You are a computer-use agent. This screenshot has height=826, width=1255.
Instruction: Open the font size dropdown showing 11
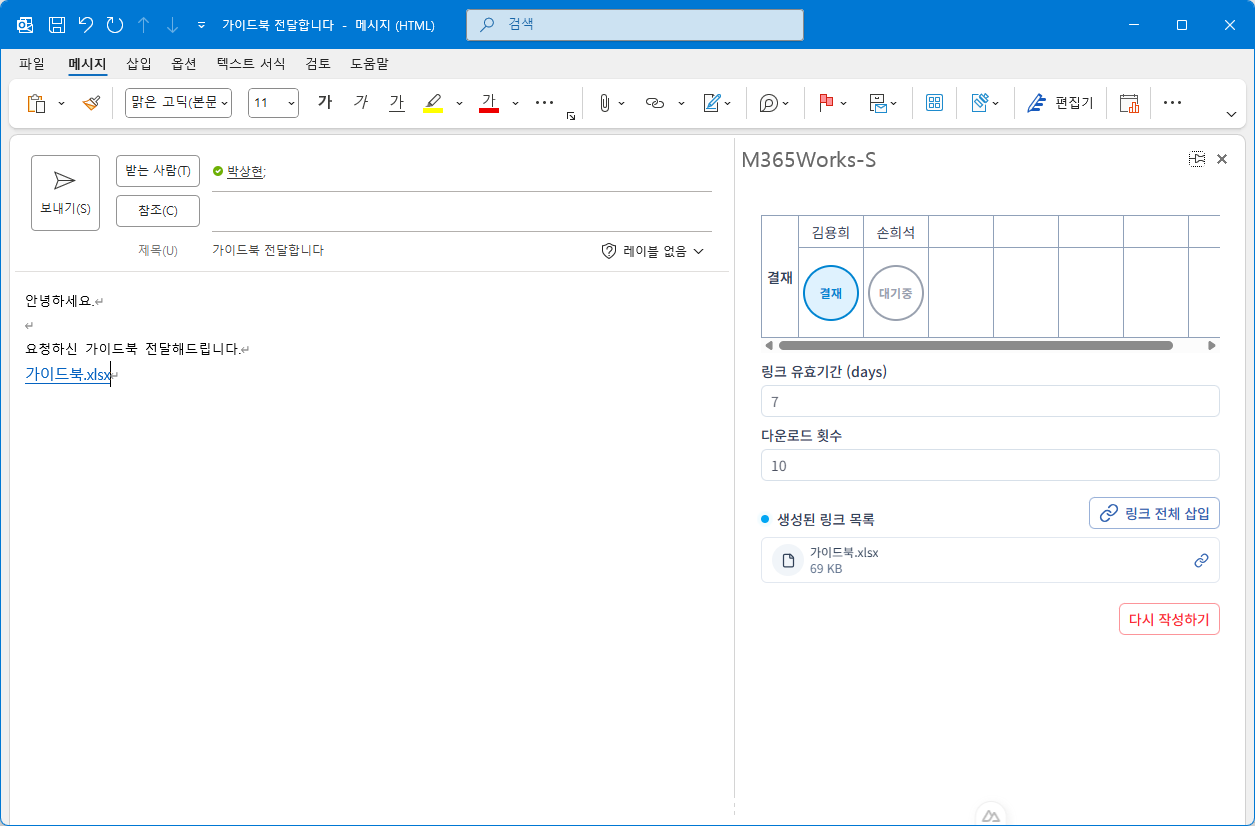(273, 103)
